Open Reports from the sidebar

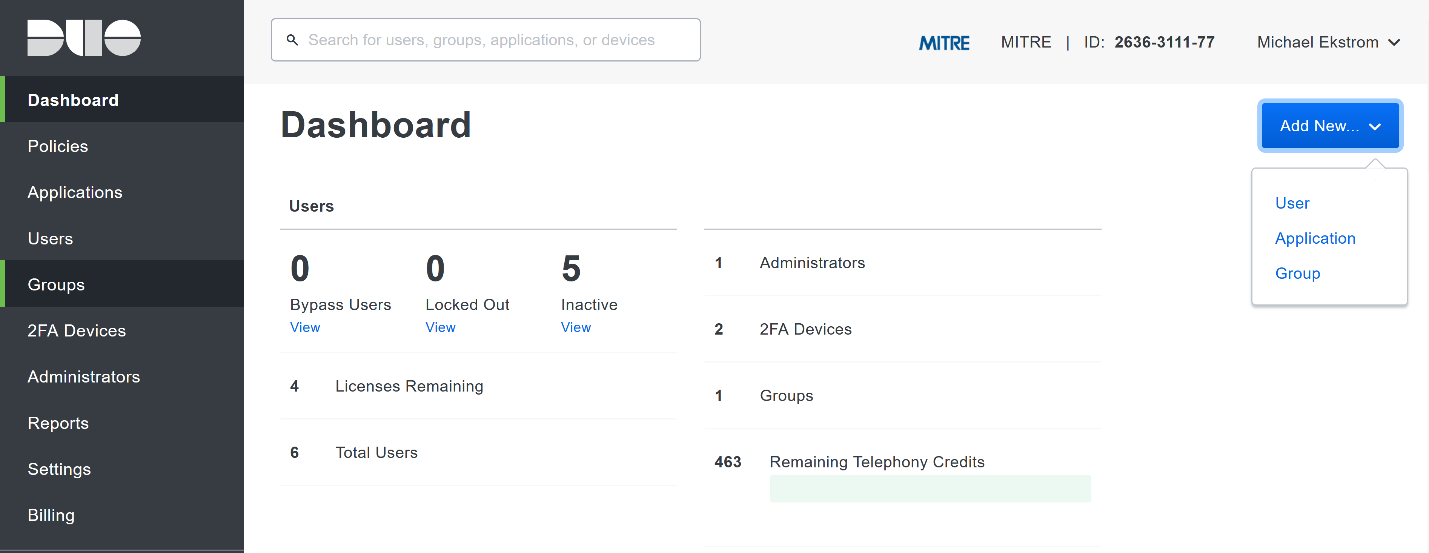coord(58,423)
